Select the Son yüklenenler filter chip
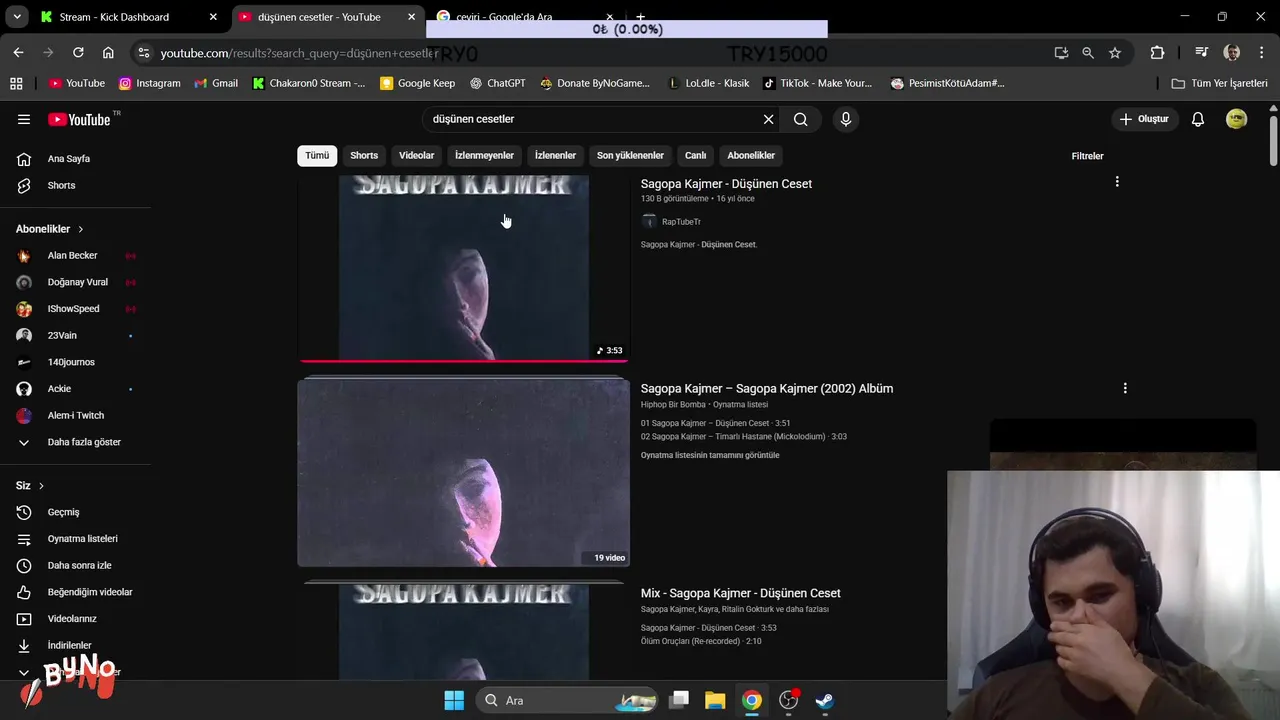Screen dimensions: 1280x720 (x=630, y=155)
